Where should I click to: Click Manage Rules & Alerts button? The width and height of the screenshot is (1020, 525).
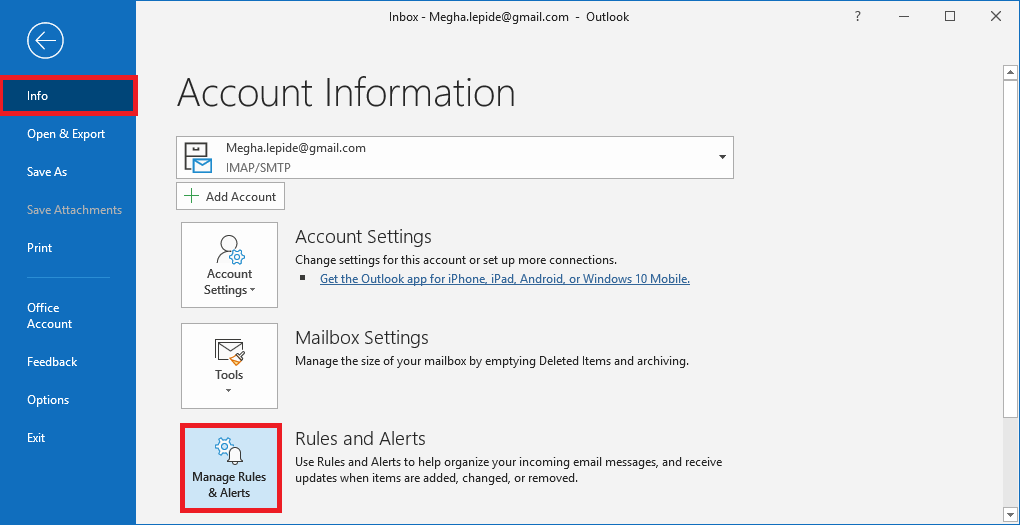tap(230, 468)
